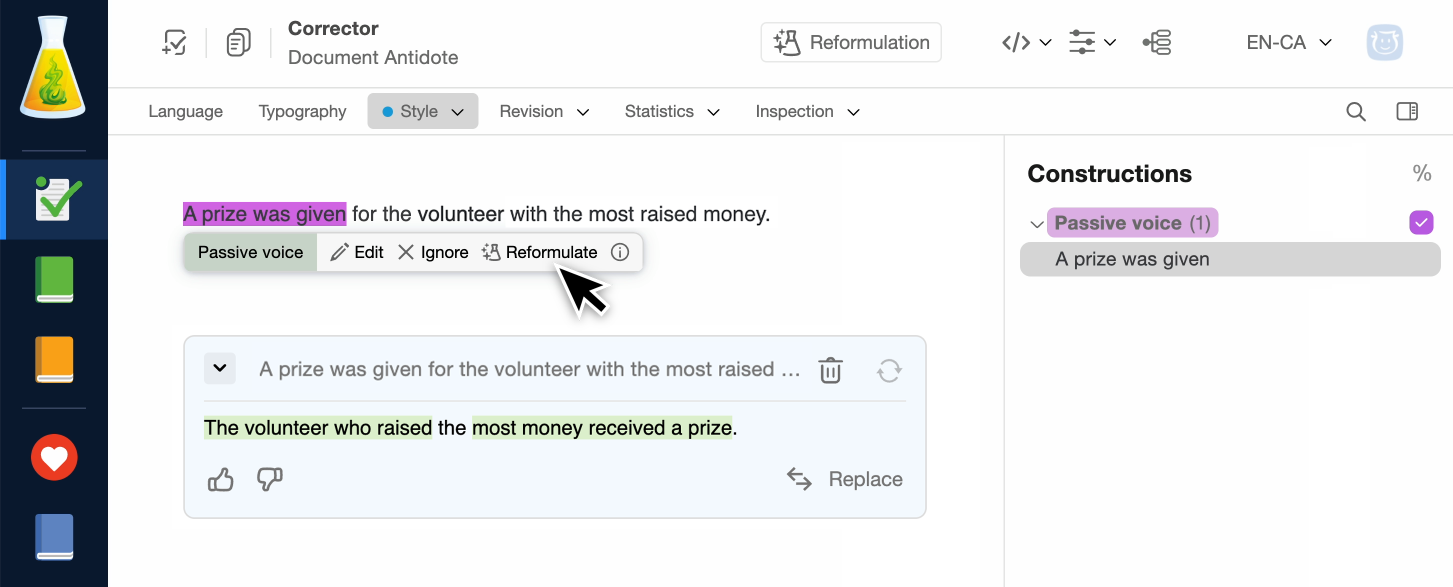Click the thumbs up icon
The width and height of the screenshot is (1453, 587).
coord(220,480)
